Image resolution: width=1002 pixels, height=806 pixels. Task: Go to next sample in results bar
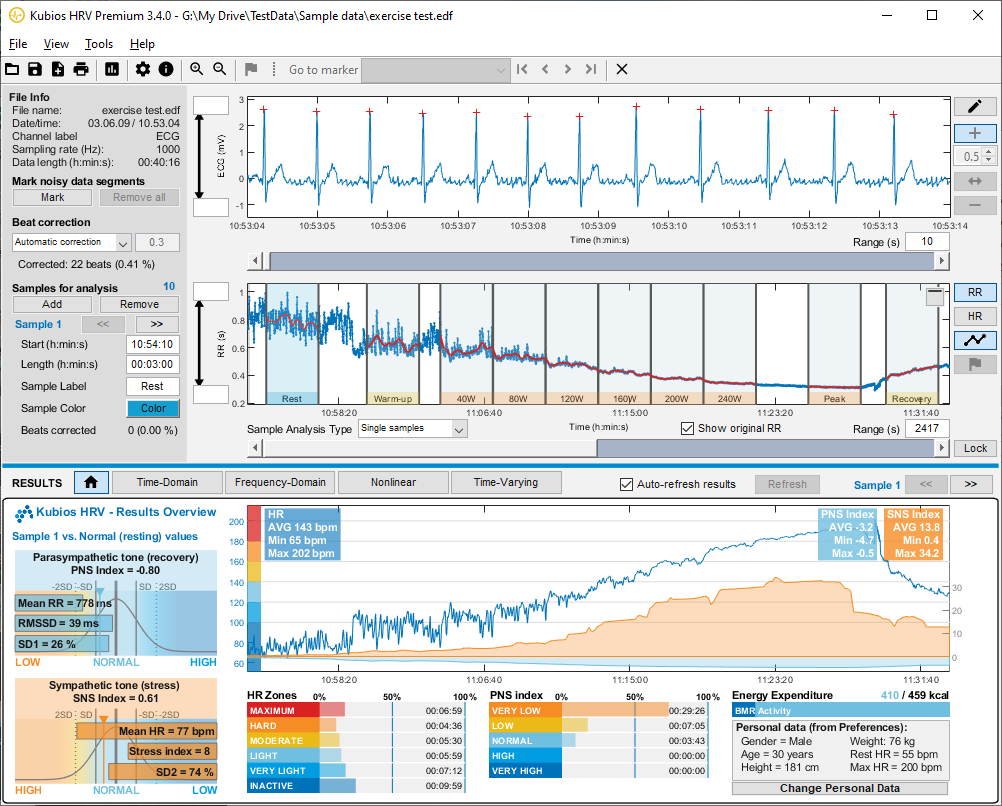(x=971, y=484)
